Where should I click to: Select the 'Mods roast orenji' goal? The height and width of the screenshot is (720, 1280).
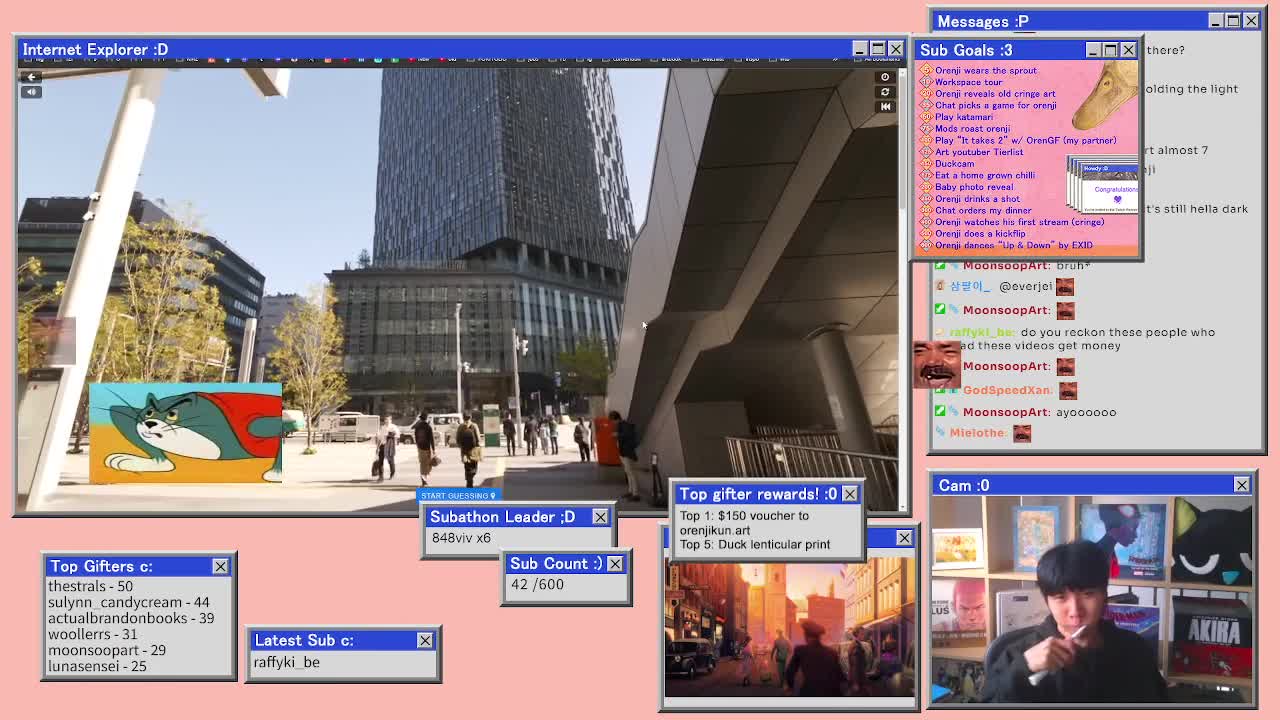pyautogui.click(x=972, y=128)
